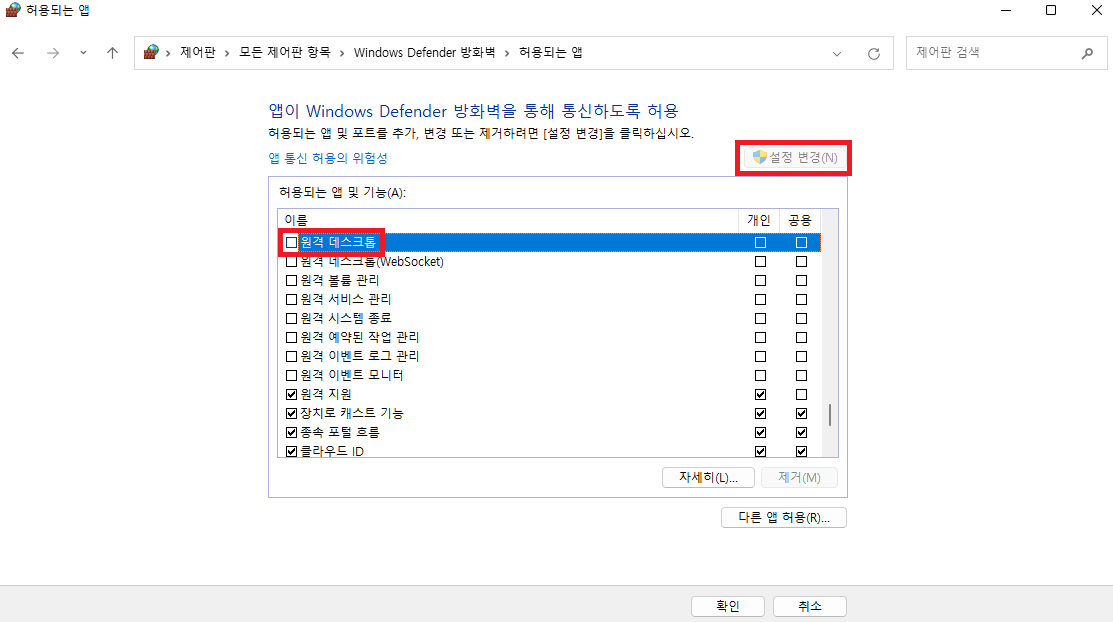Open 모든 제어판 항목 breadcrumb
Image resolution: width=1113 pixels, height=622 pixels.
coord(285,53)
